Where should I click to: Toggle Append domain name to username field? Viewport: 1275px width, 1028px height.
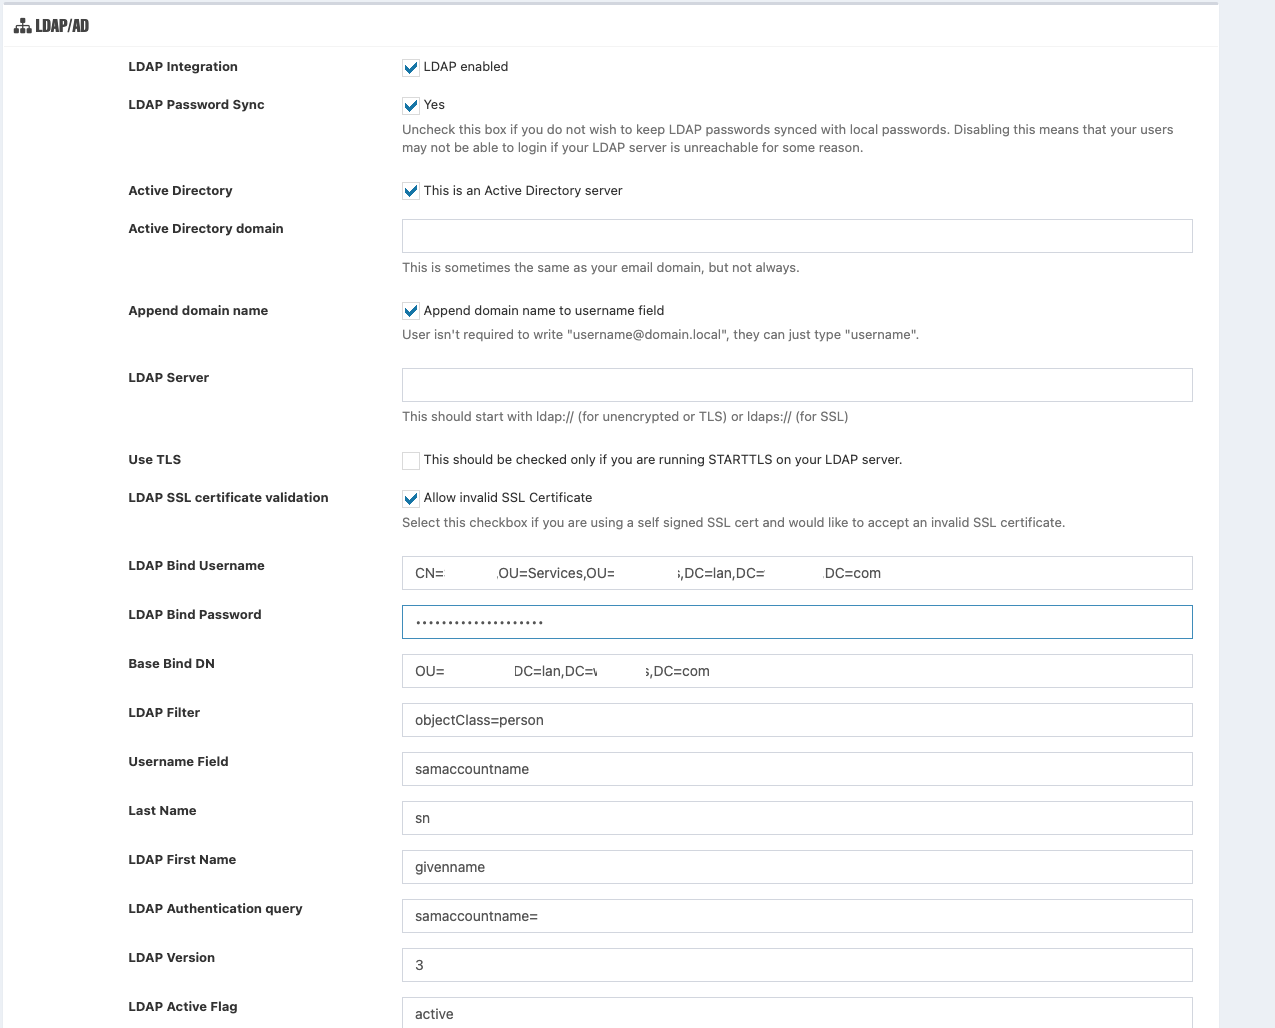(411, 311)
